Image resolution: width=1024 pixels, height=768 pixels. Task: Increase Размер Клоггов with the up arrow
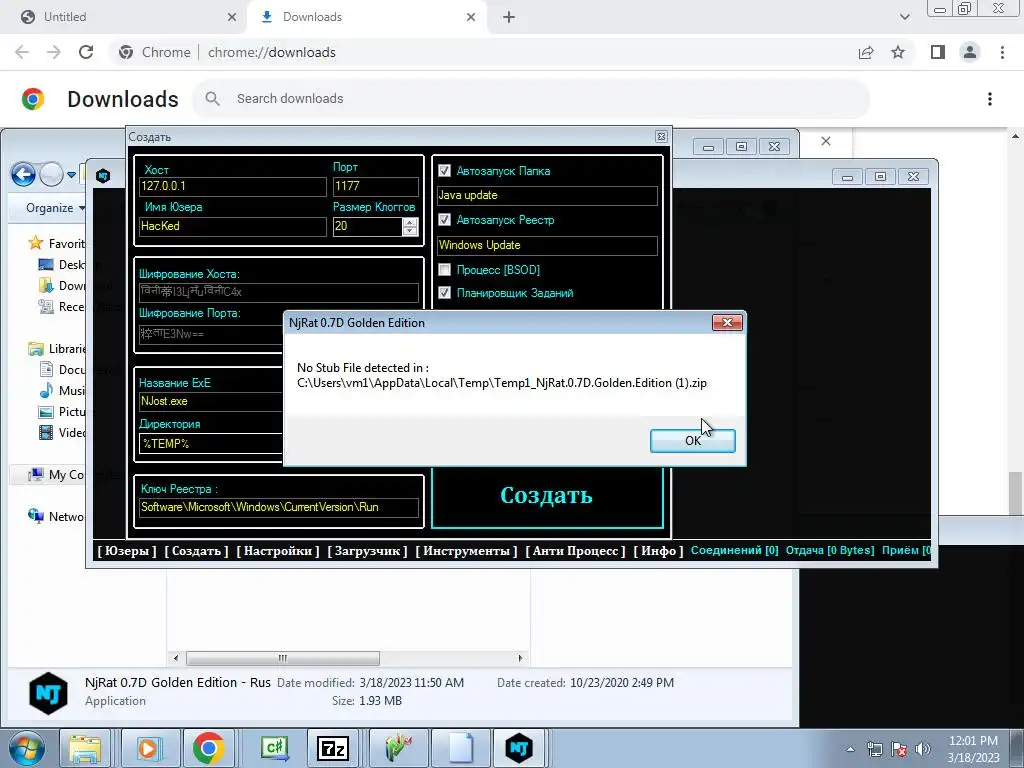(409, 222)
